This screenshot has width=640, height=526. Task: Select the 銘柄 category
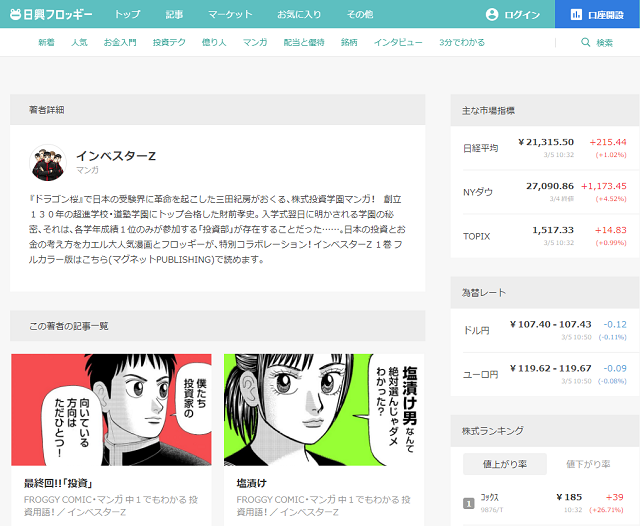(x=349, y=42)
